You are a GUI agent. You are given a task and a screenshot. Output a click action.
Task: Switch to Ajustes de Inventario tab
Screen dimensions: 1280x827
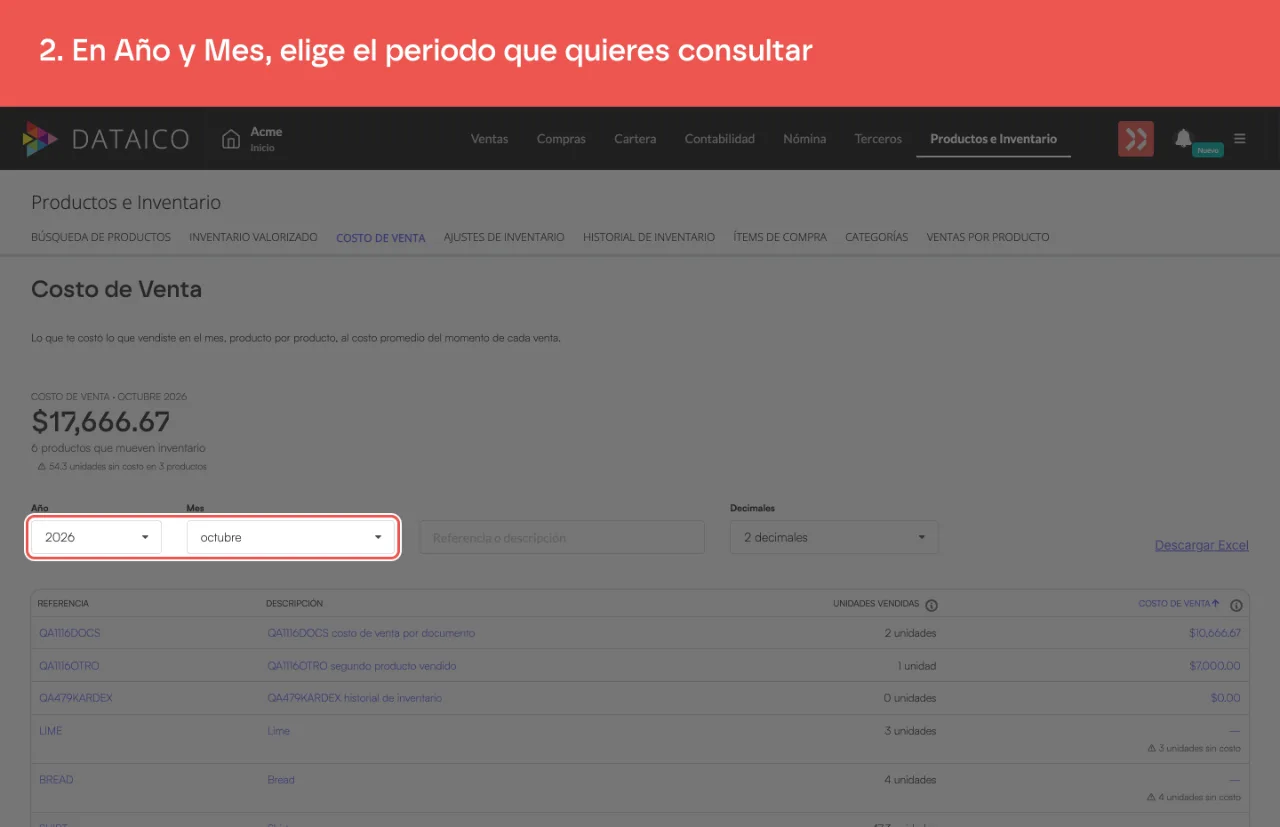pos(504,237)
